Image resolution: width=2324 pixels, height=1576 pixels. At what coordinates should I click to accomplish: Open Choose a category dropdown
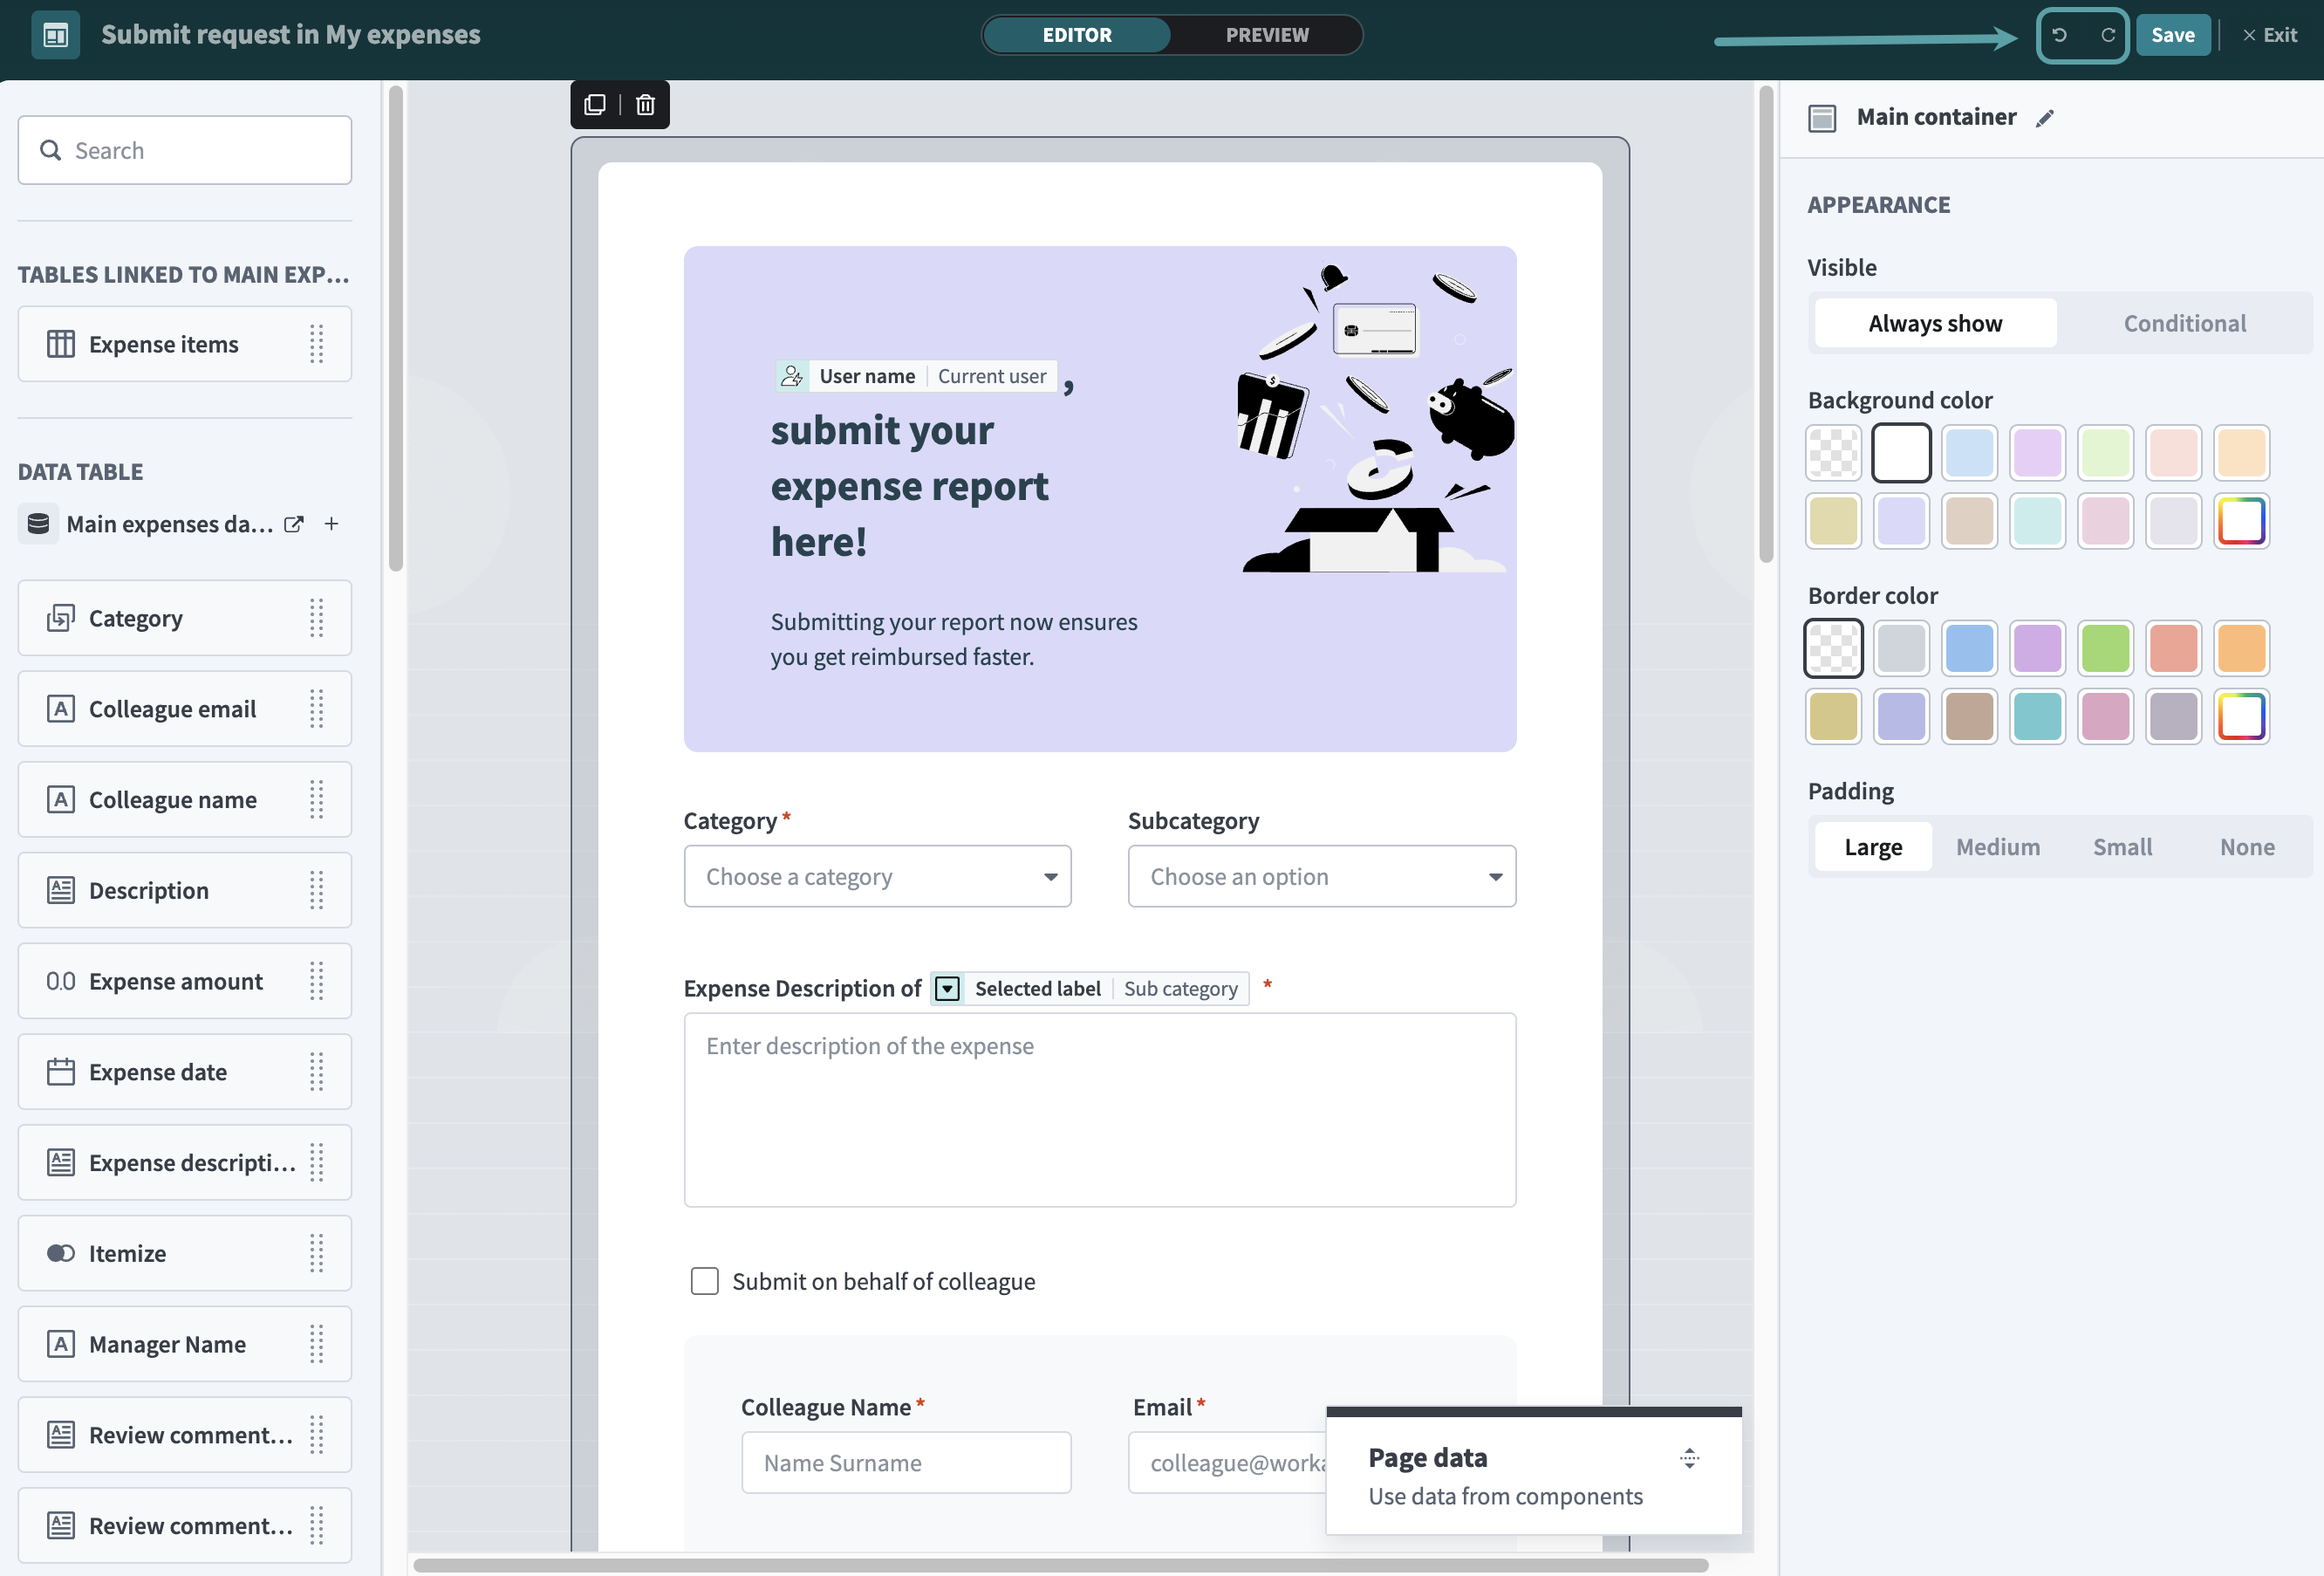pos(877,876)
